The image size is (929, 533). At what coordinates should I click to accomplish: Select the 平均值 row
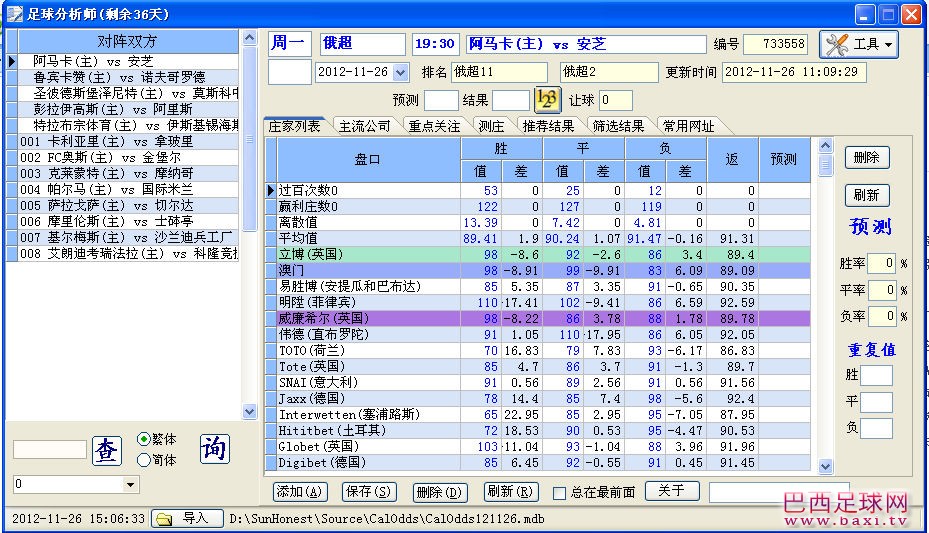[543, 239]
